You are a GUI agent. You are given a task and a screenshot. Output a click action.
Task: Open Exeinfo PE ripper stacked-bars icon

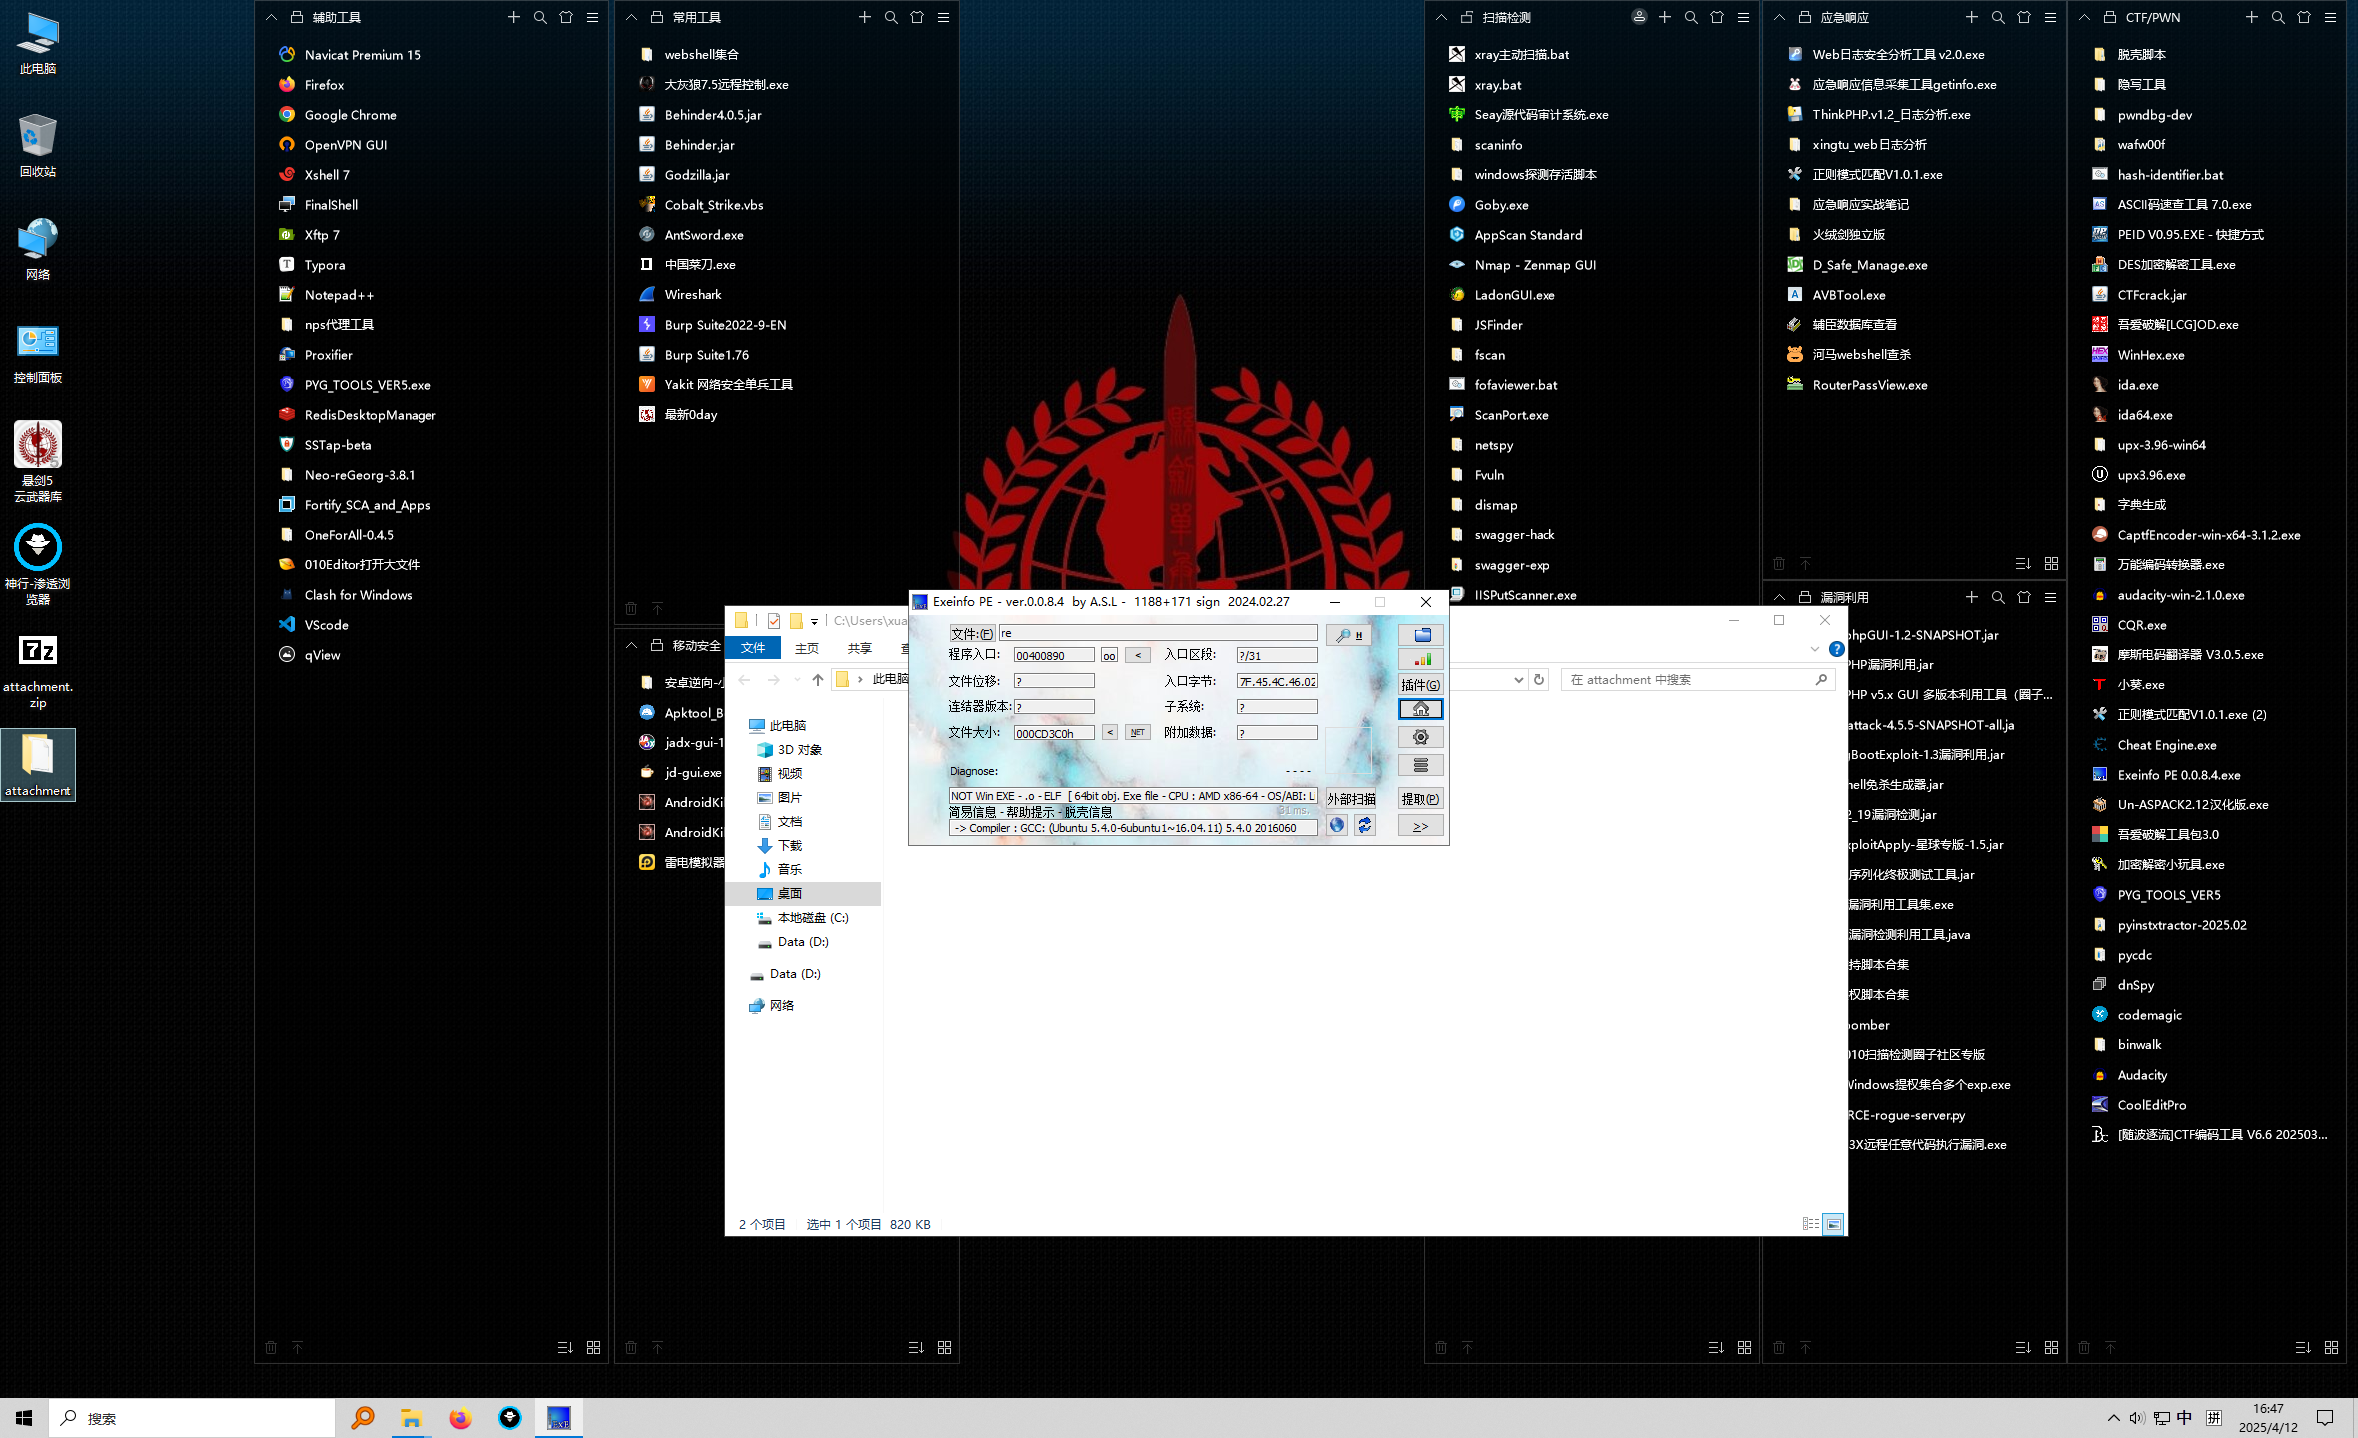point(1420,765)
